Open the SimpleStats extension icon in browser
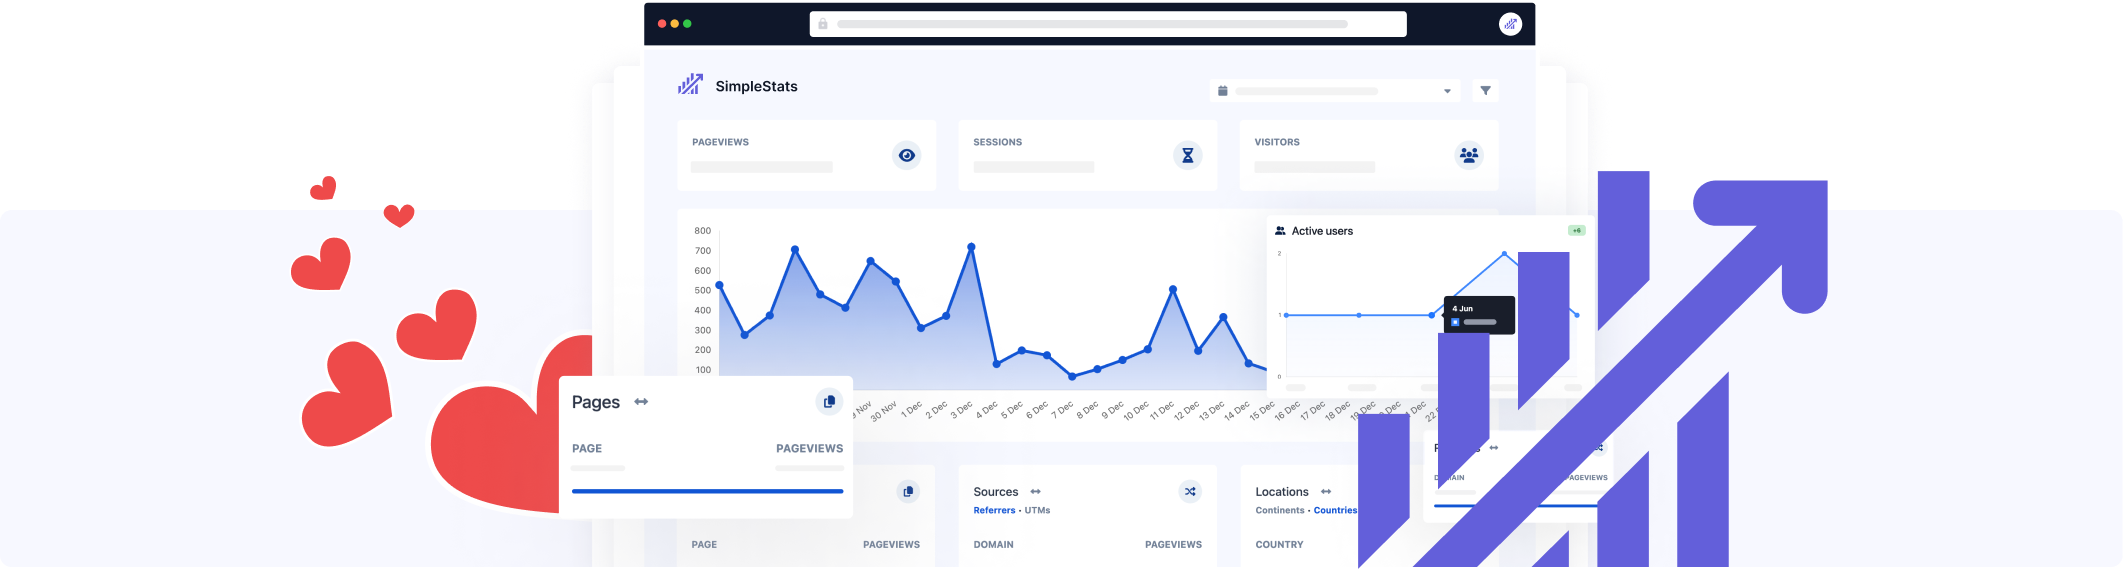 click(1510, 24)
